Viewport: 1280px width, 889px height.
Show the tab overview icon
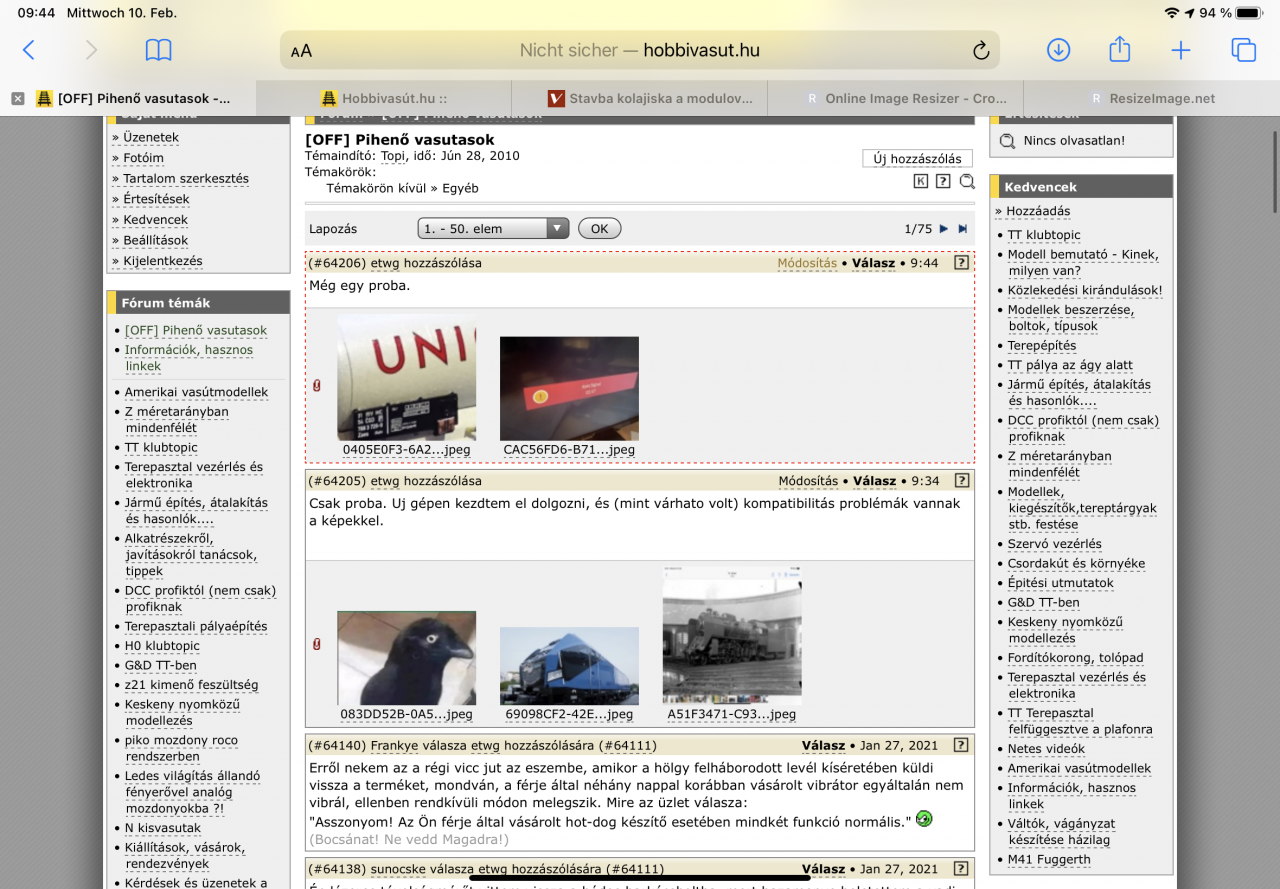tap(1243, 50)
